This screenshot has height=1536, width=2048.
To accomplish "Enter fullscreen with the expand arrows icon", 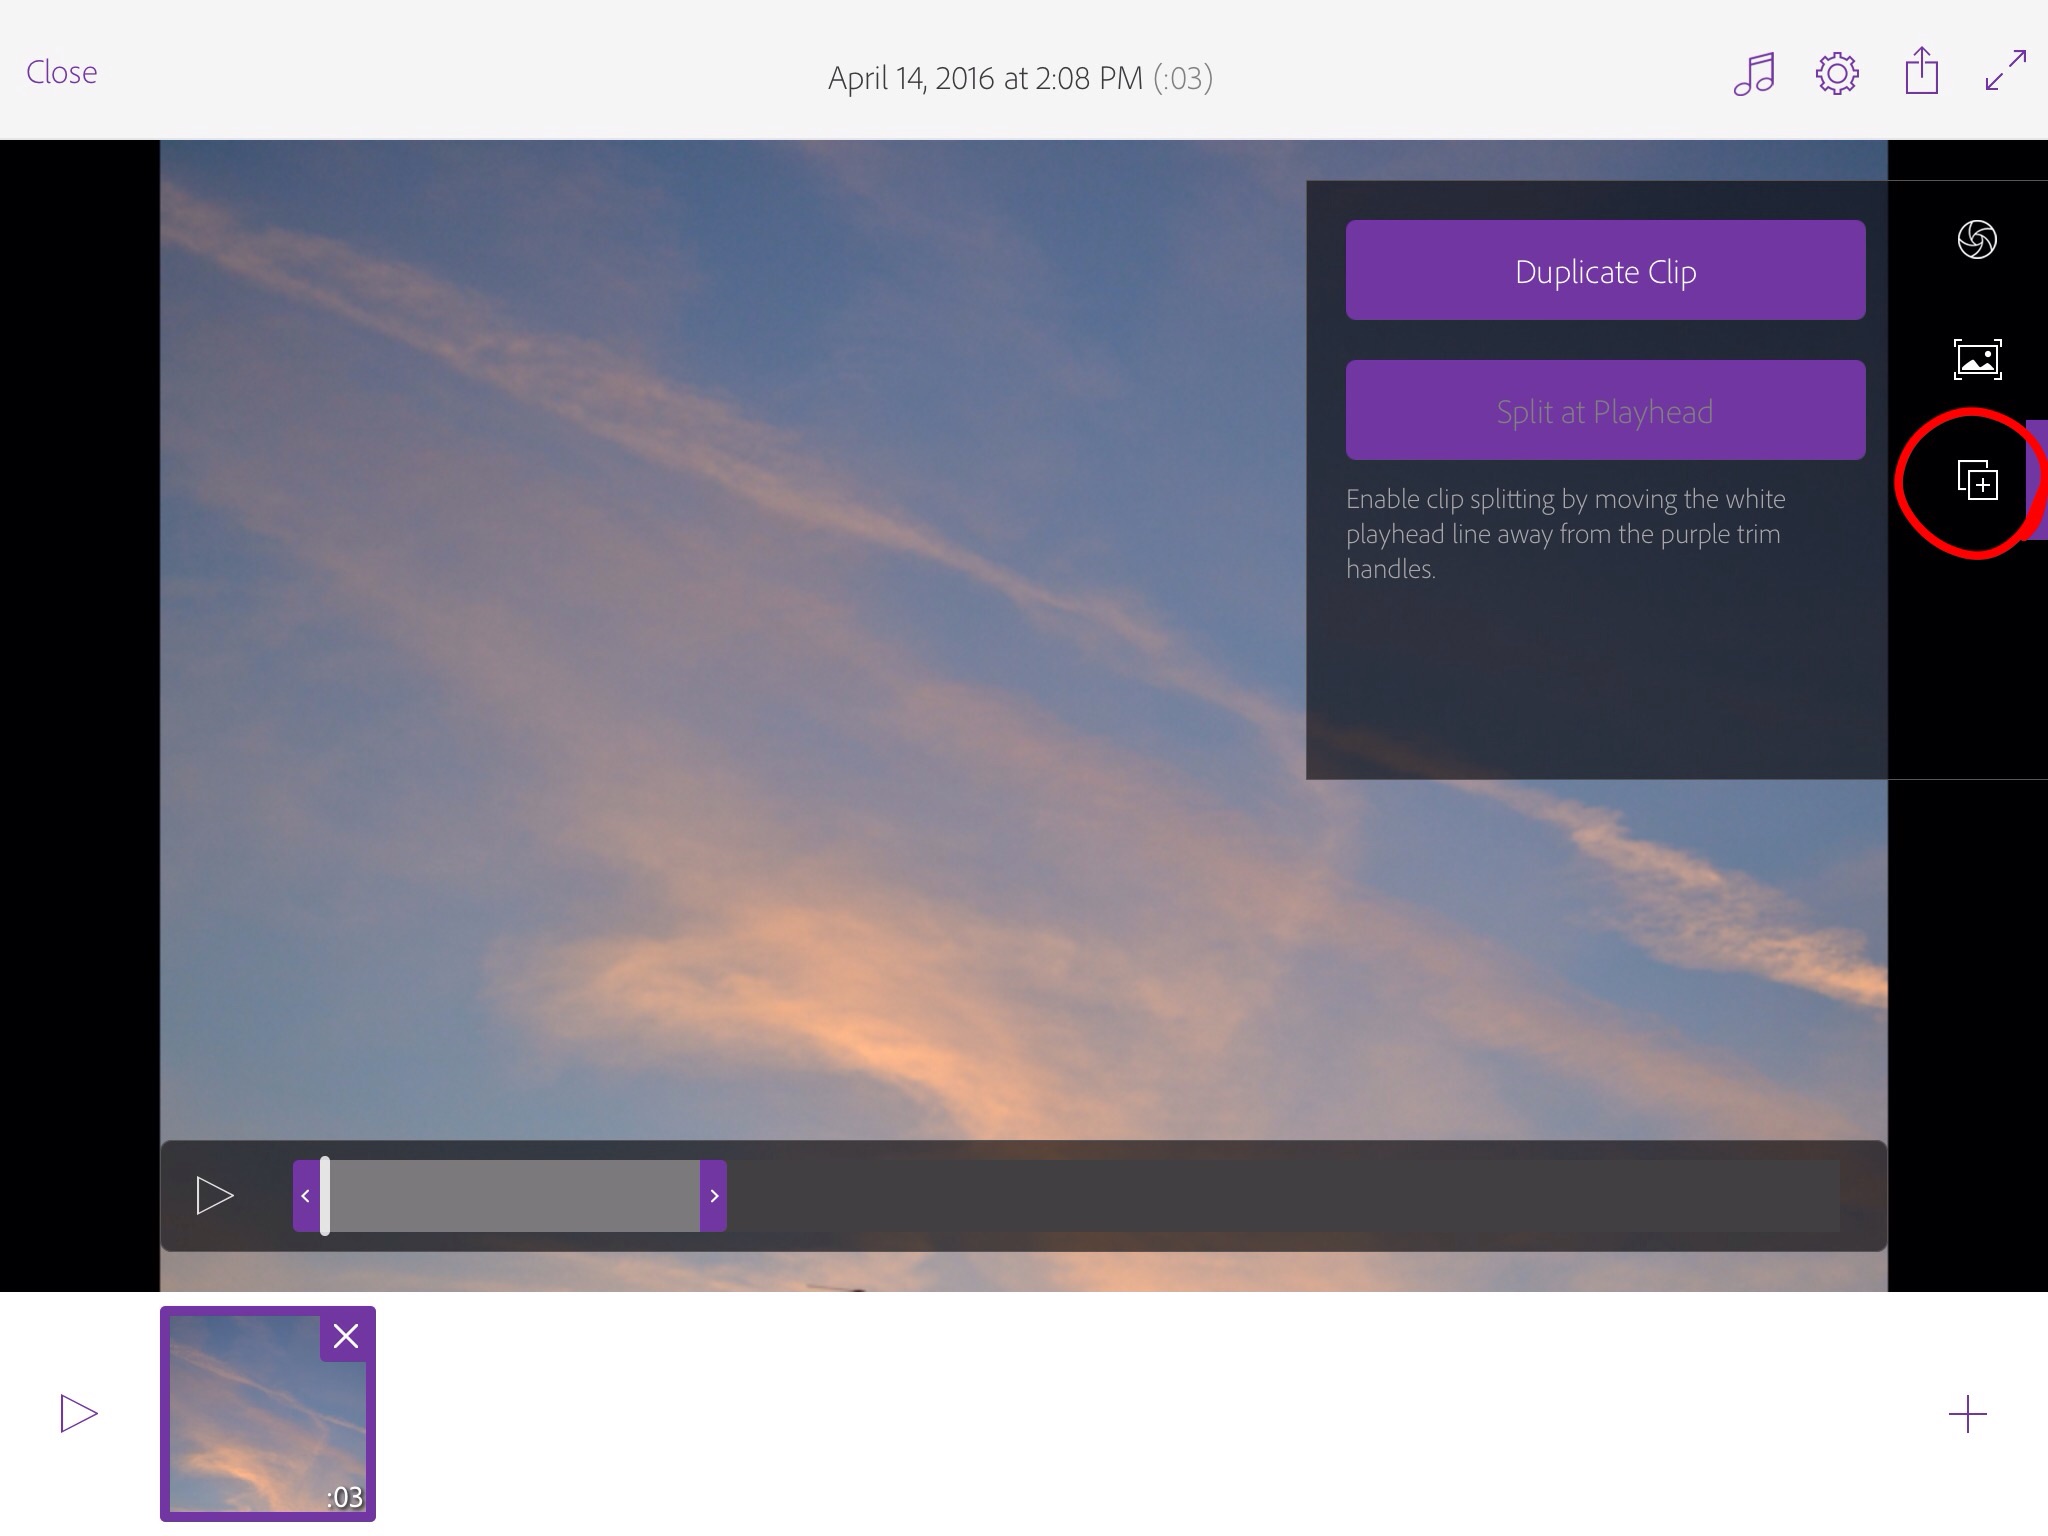I will click(2005, 71).
